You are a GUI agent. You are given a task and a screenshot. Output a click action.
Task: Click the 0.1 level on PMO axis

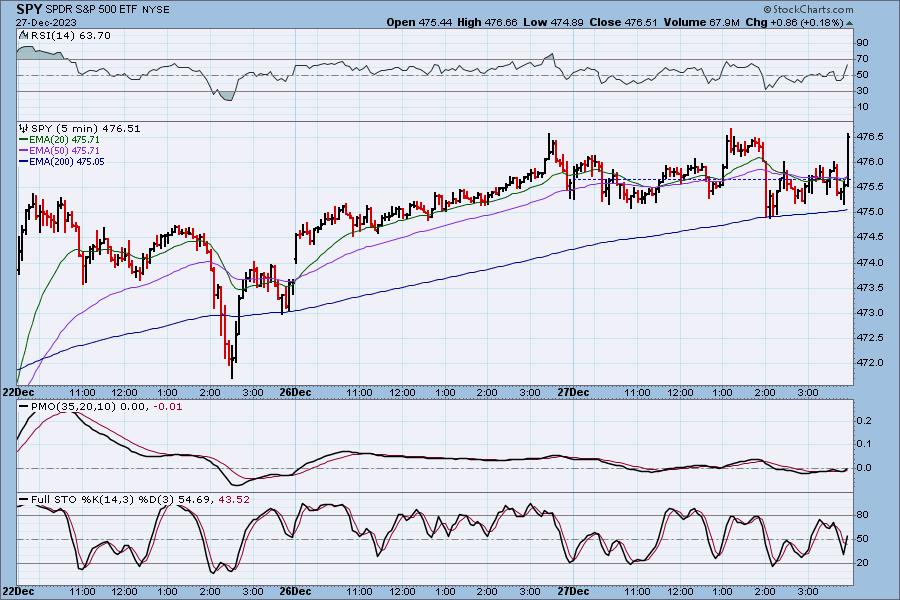(x=864, y=444)
